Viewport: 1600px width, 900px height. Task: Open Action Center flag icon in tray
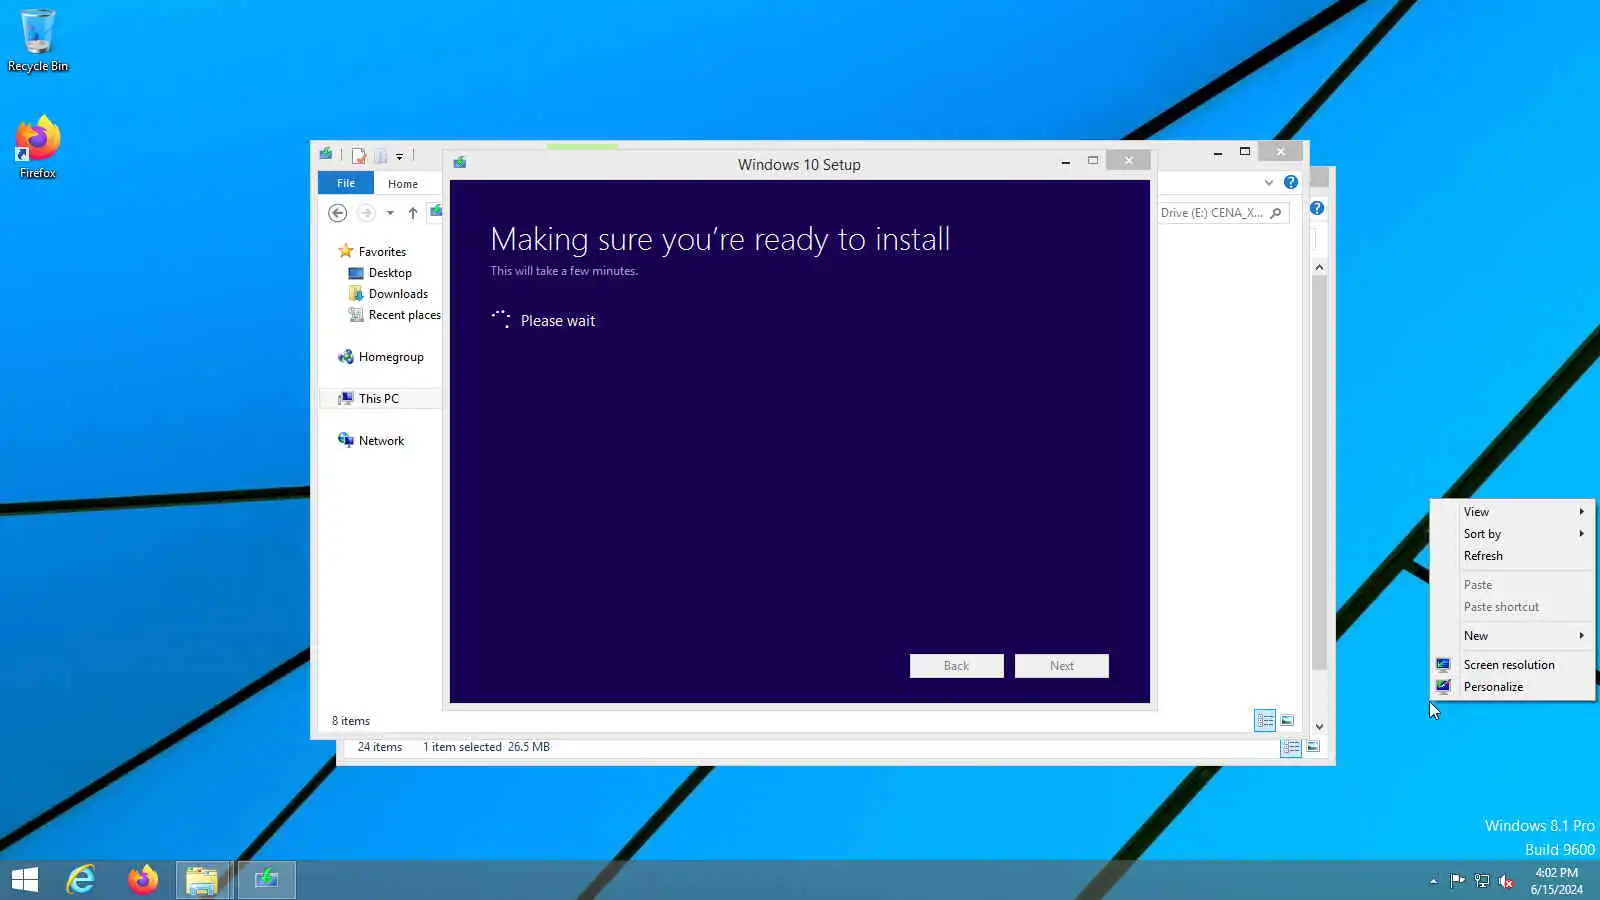(1457, 881)
